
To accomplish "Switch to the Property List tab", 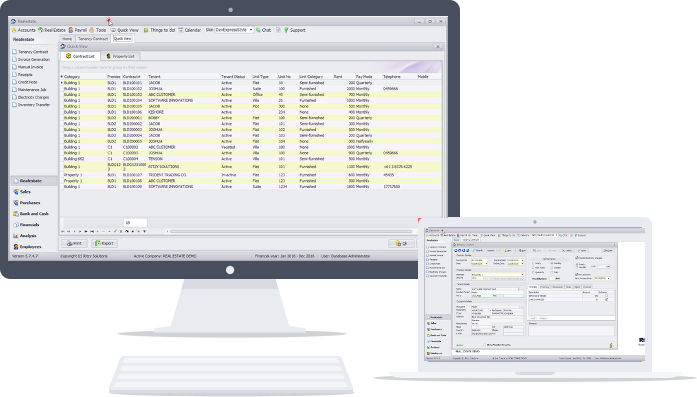I will [x=120, y=56].
